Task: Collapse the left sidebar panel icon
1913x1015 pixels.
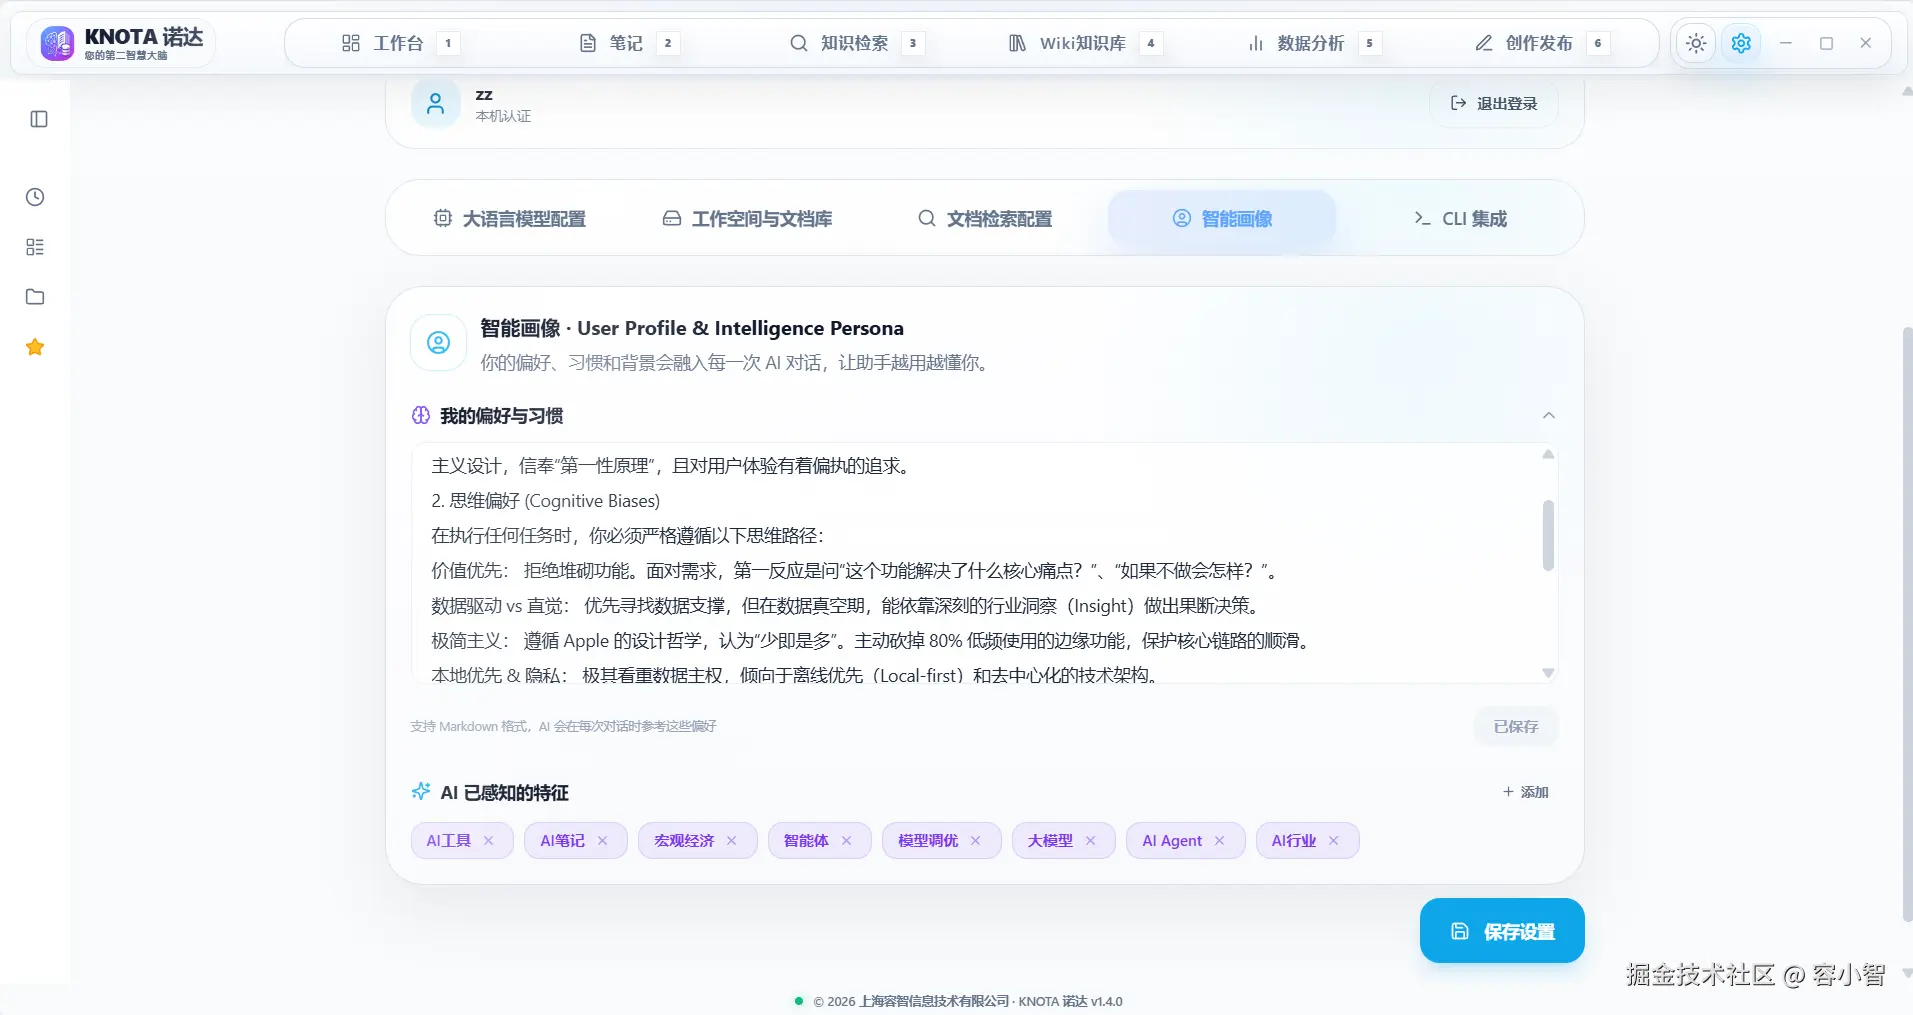Action: [x=39, y=119]
